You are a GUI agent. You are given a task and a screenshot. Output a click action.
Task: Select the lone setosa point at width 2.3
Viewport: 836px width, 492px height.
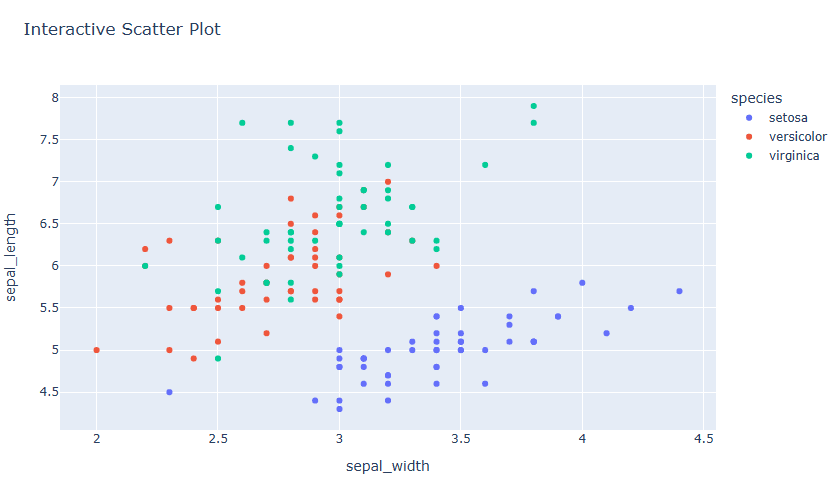tap(170, 392)
